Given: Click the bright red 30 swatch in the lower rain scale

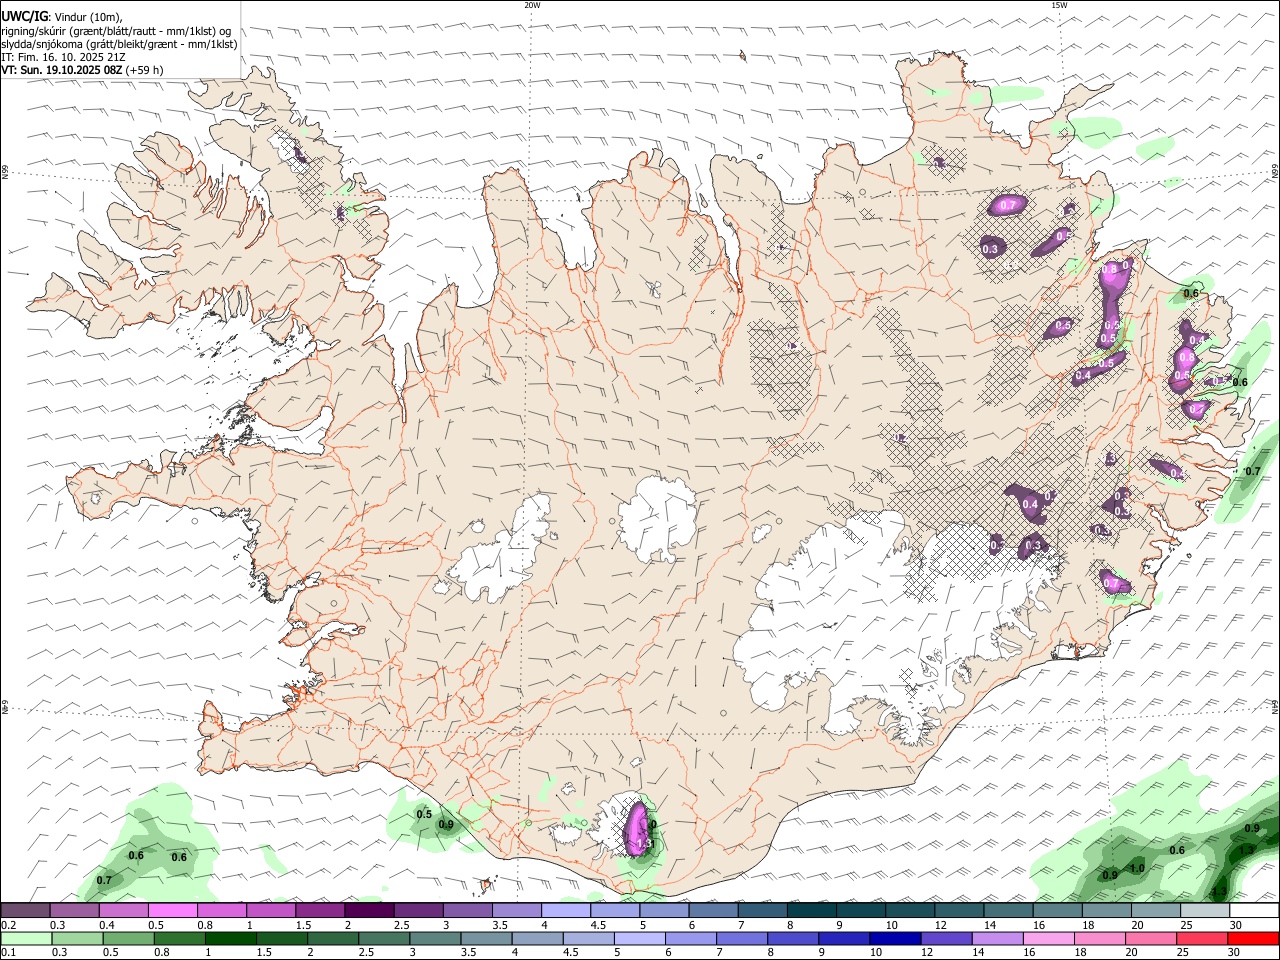Looking at the screenshot, I should (x=1254, y=939).
